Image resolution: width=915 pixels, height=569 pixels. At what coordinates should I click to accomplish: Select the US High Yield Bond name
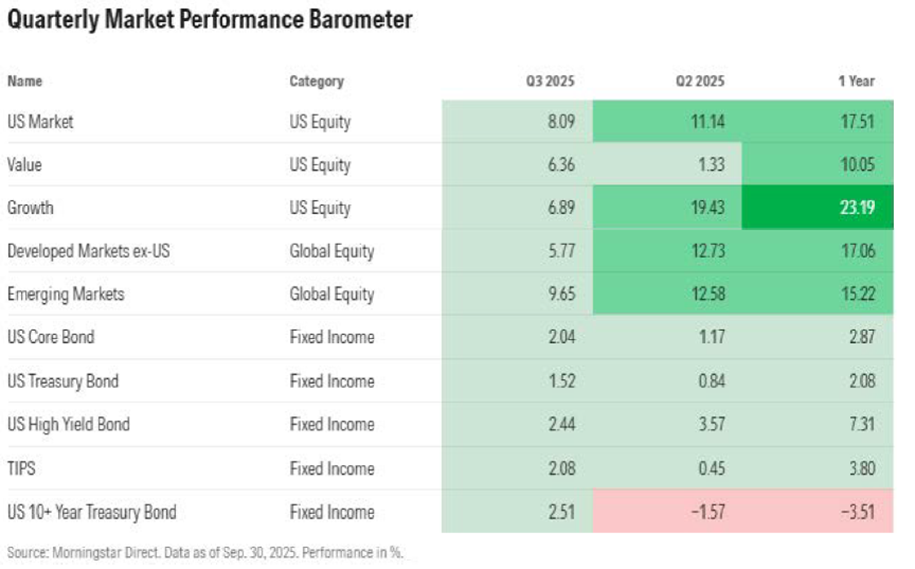[x=68, y=424]
